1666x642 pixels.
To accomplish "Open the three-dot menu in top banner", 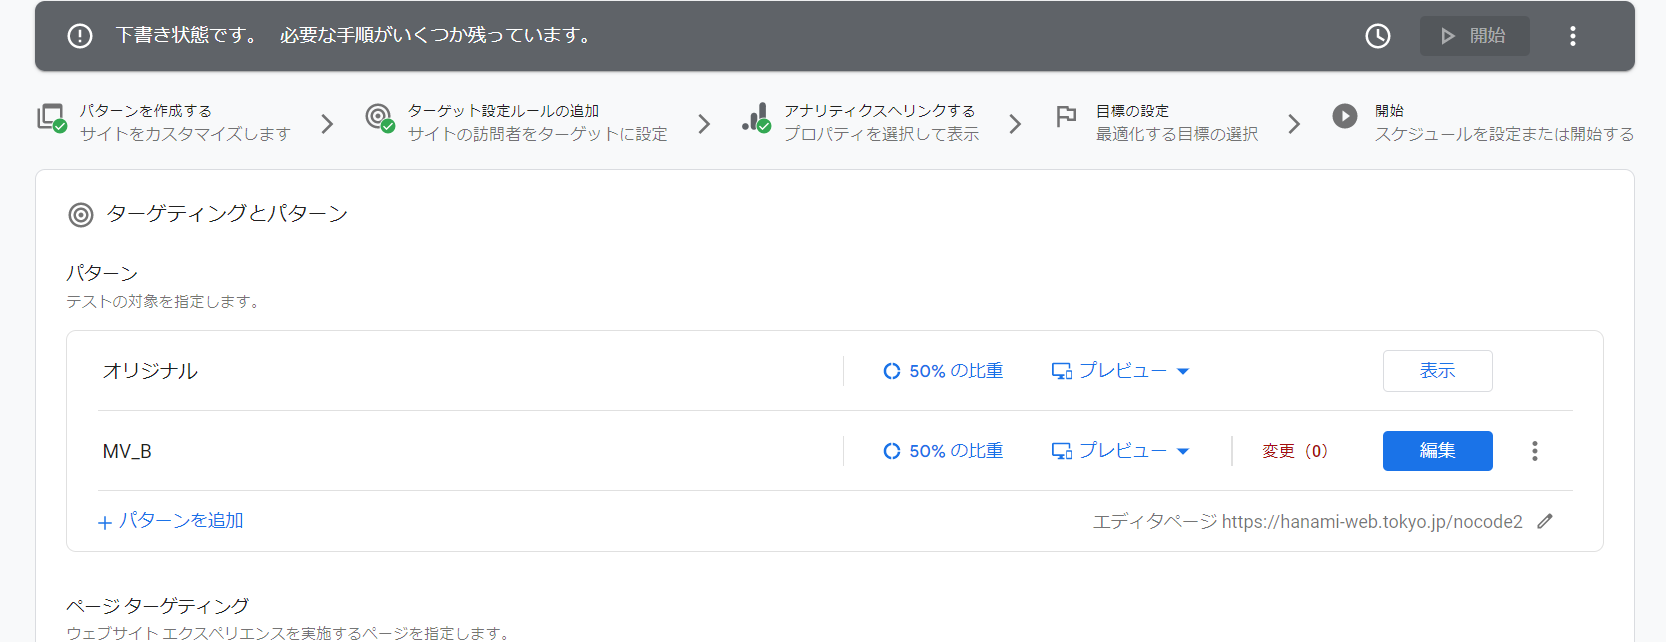I will pos(1572,36).
